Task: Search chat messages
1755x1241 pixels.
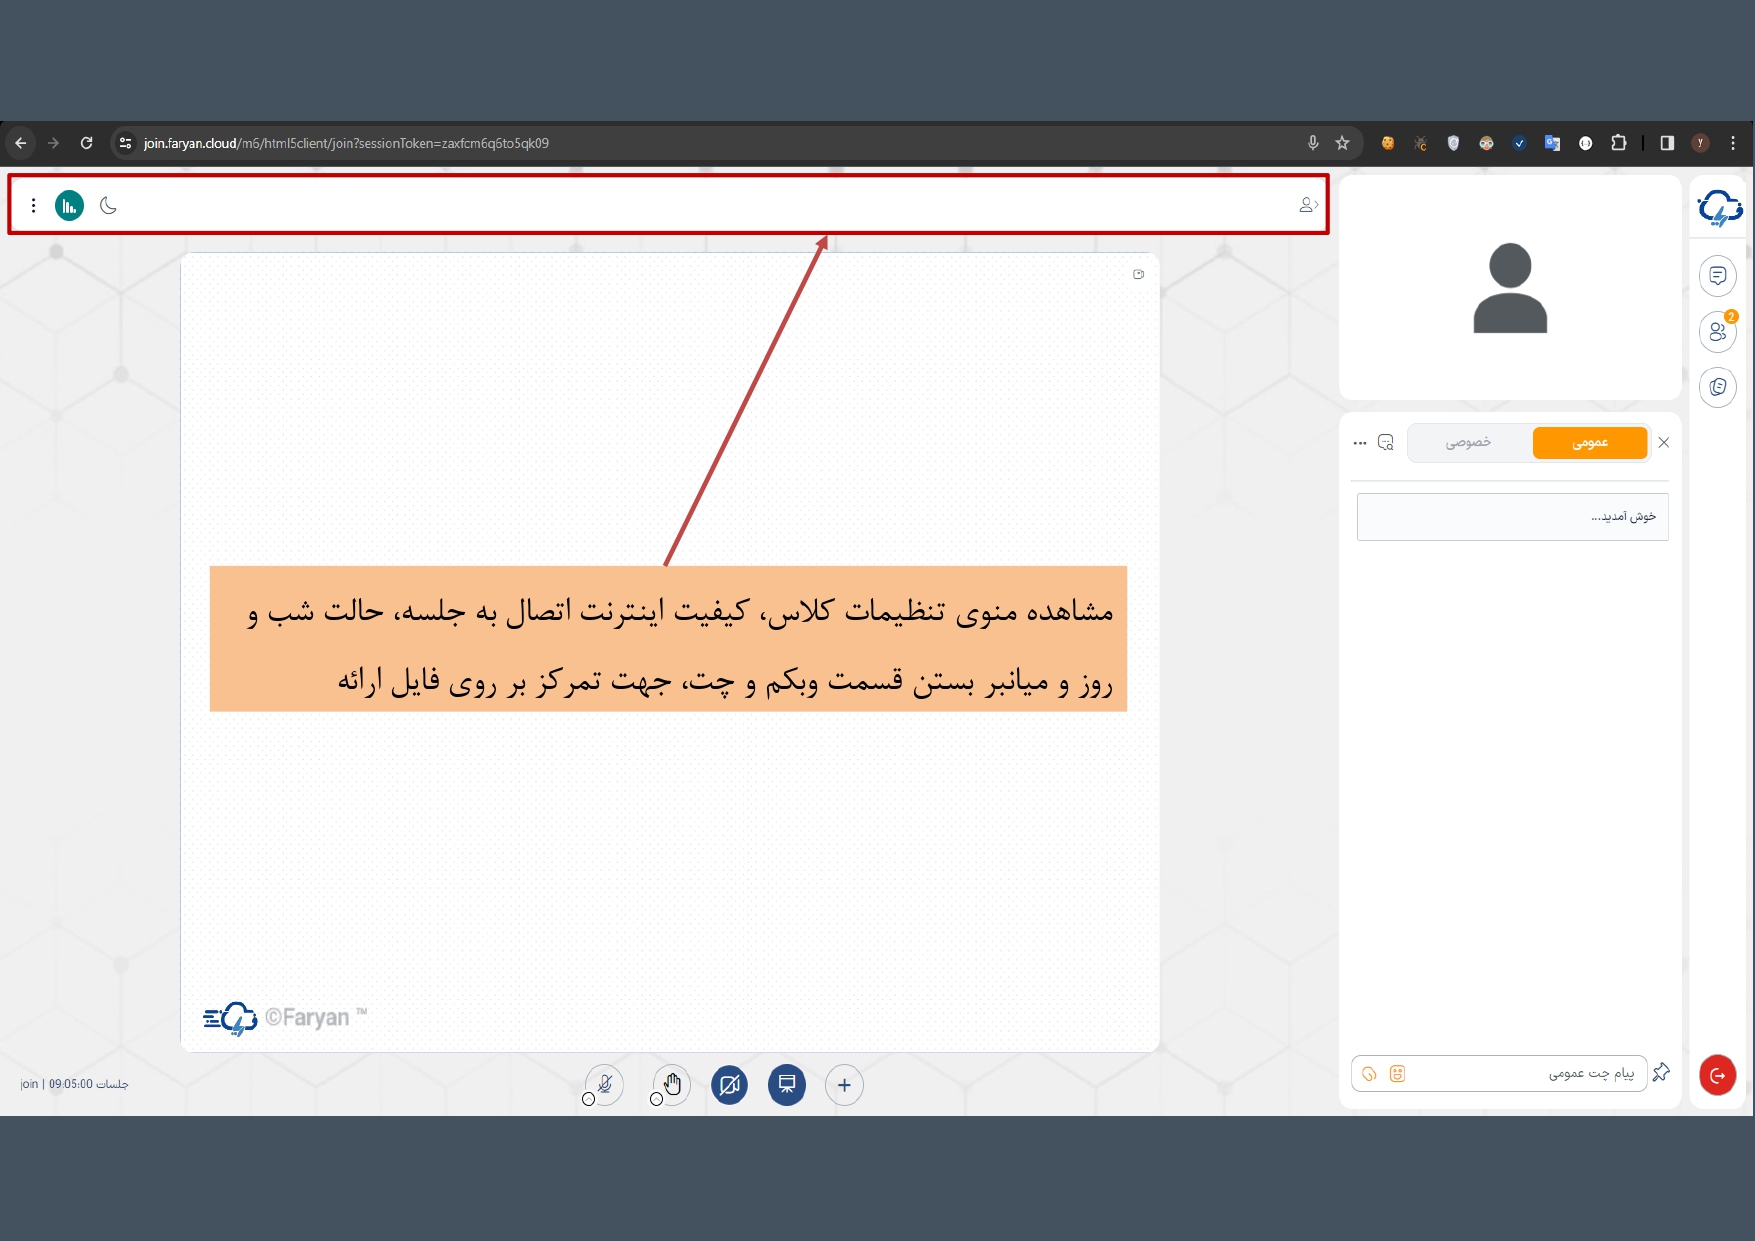Action: (1386, 443)
